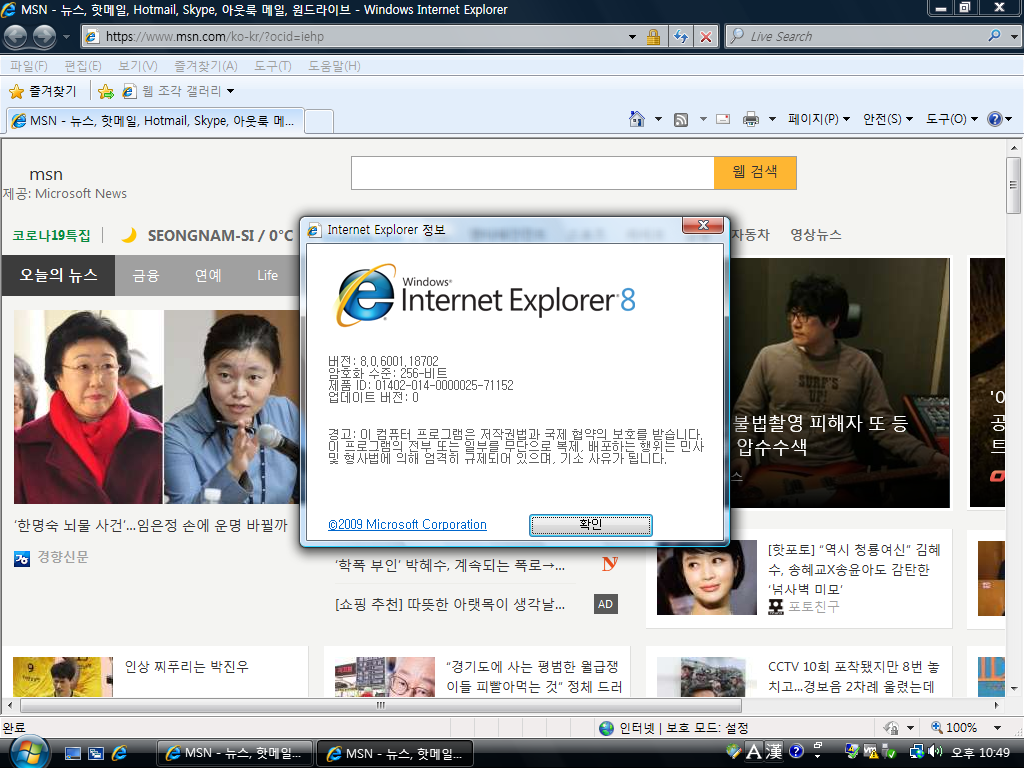
Task: Open the '인상 찌푸리는 박진우' article
Action: pyautogui.click(x=186, y=667)
